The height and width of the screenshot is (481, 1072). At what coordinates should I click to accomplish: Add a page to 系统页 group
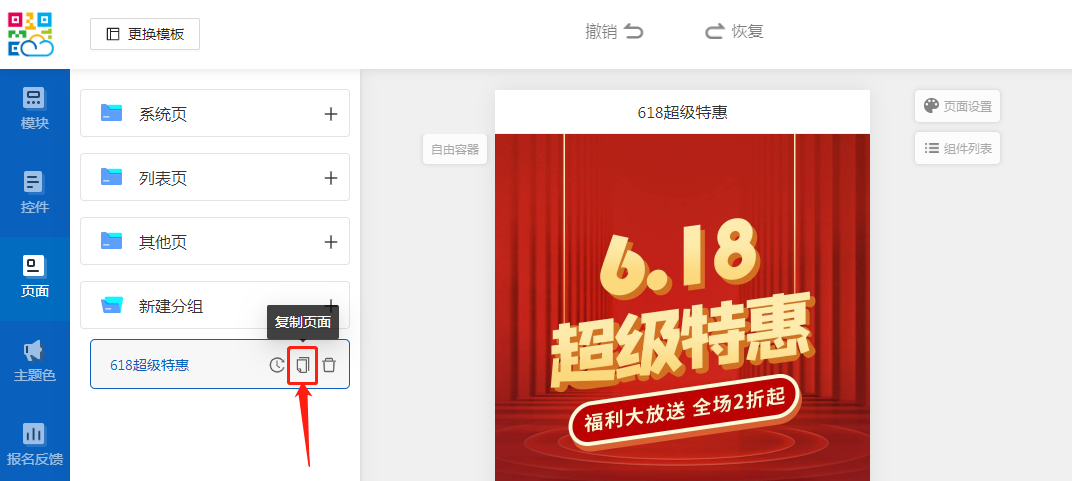click(x=331, y=114)
